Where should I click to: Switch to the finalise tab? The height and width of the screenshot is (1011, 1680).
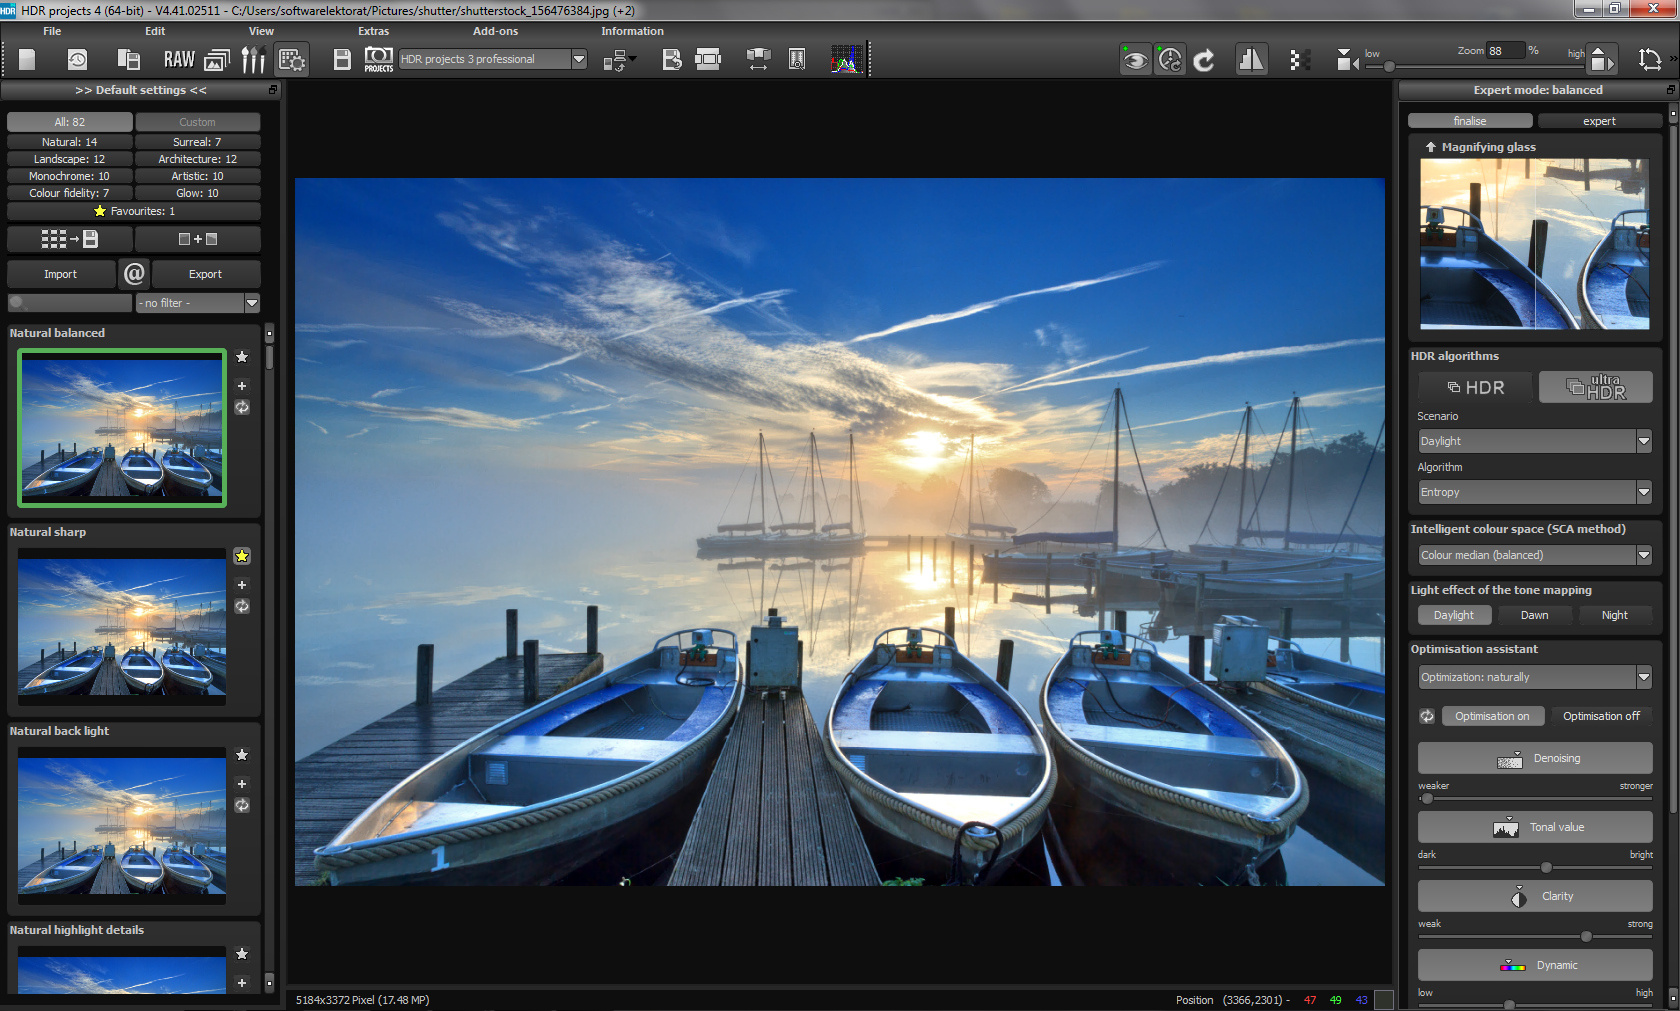pyautogui.click(x=1470, y=121)
